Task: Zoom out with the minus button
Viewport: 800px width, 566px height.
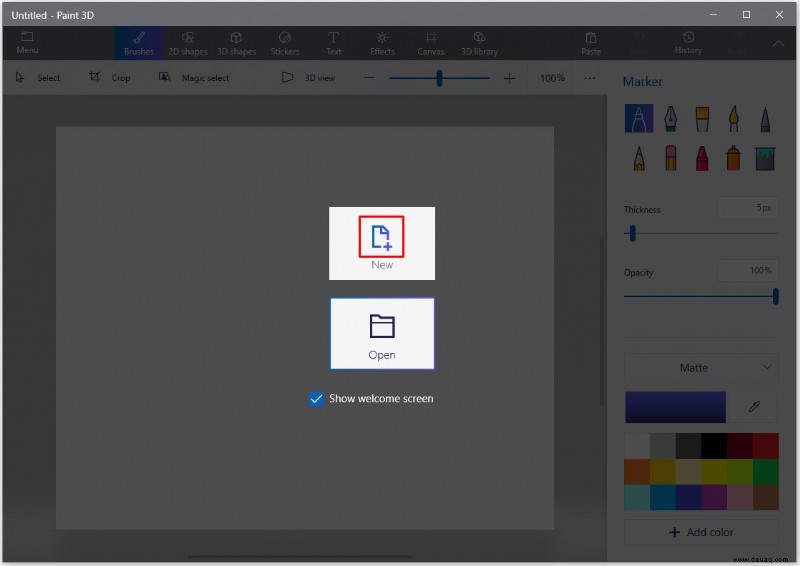Action: point(368,78)
